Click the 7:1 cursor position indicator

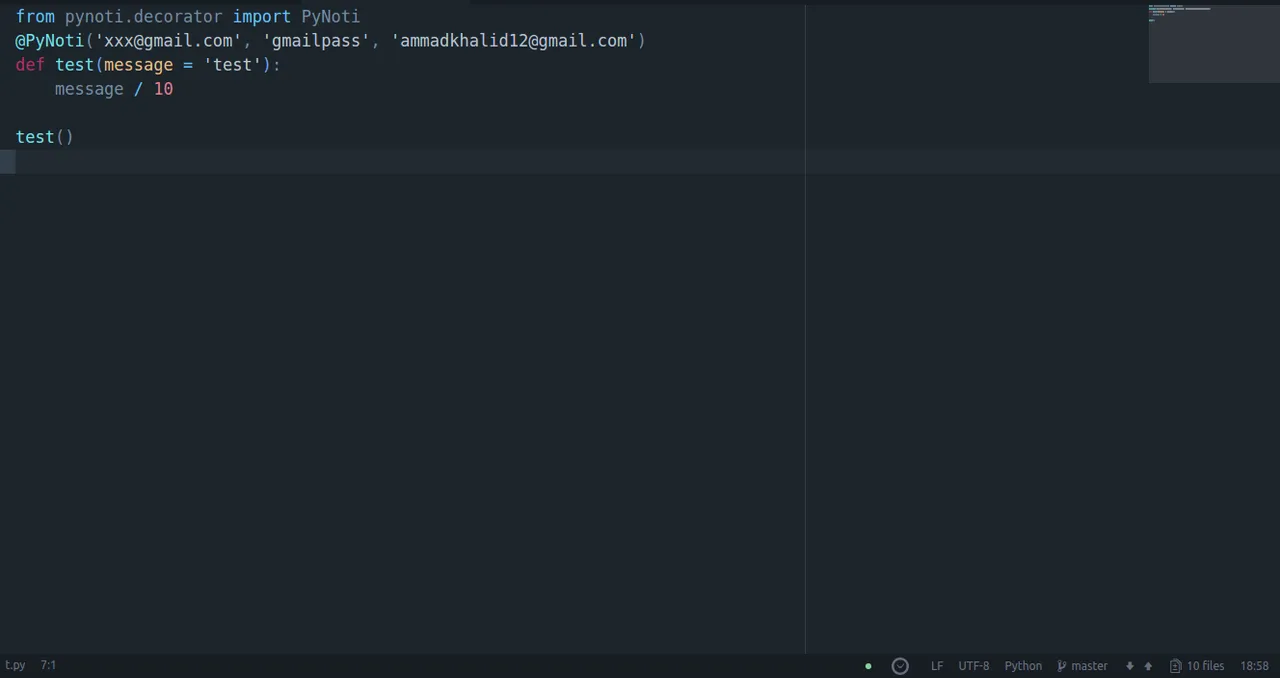48,665
